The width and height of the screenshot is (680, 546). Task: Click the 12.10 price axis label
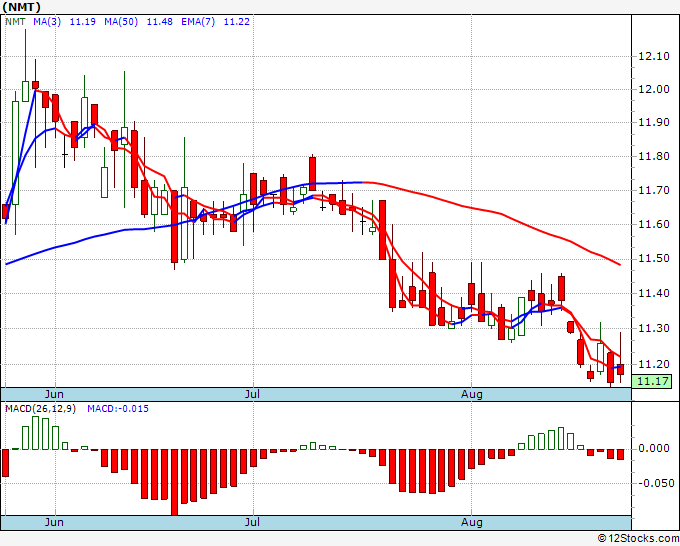coord(654,56)
